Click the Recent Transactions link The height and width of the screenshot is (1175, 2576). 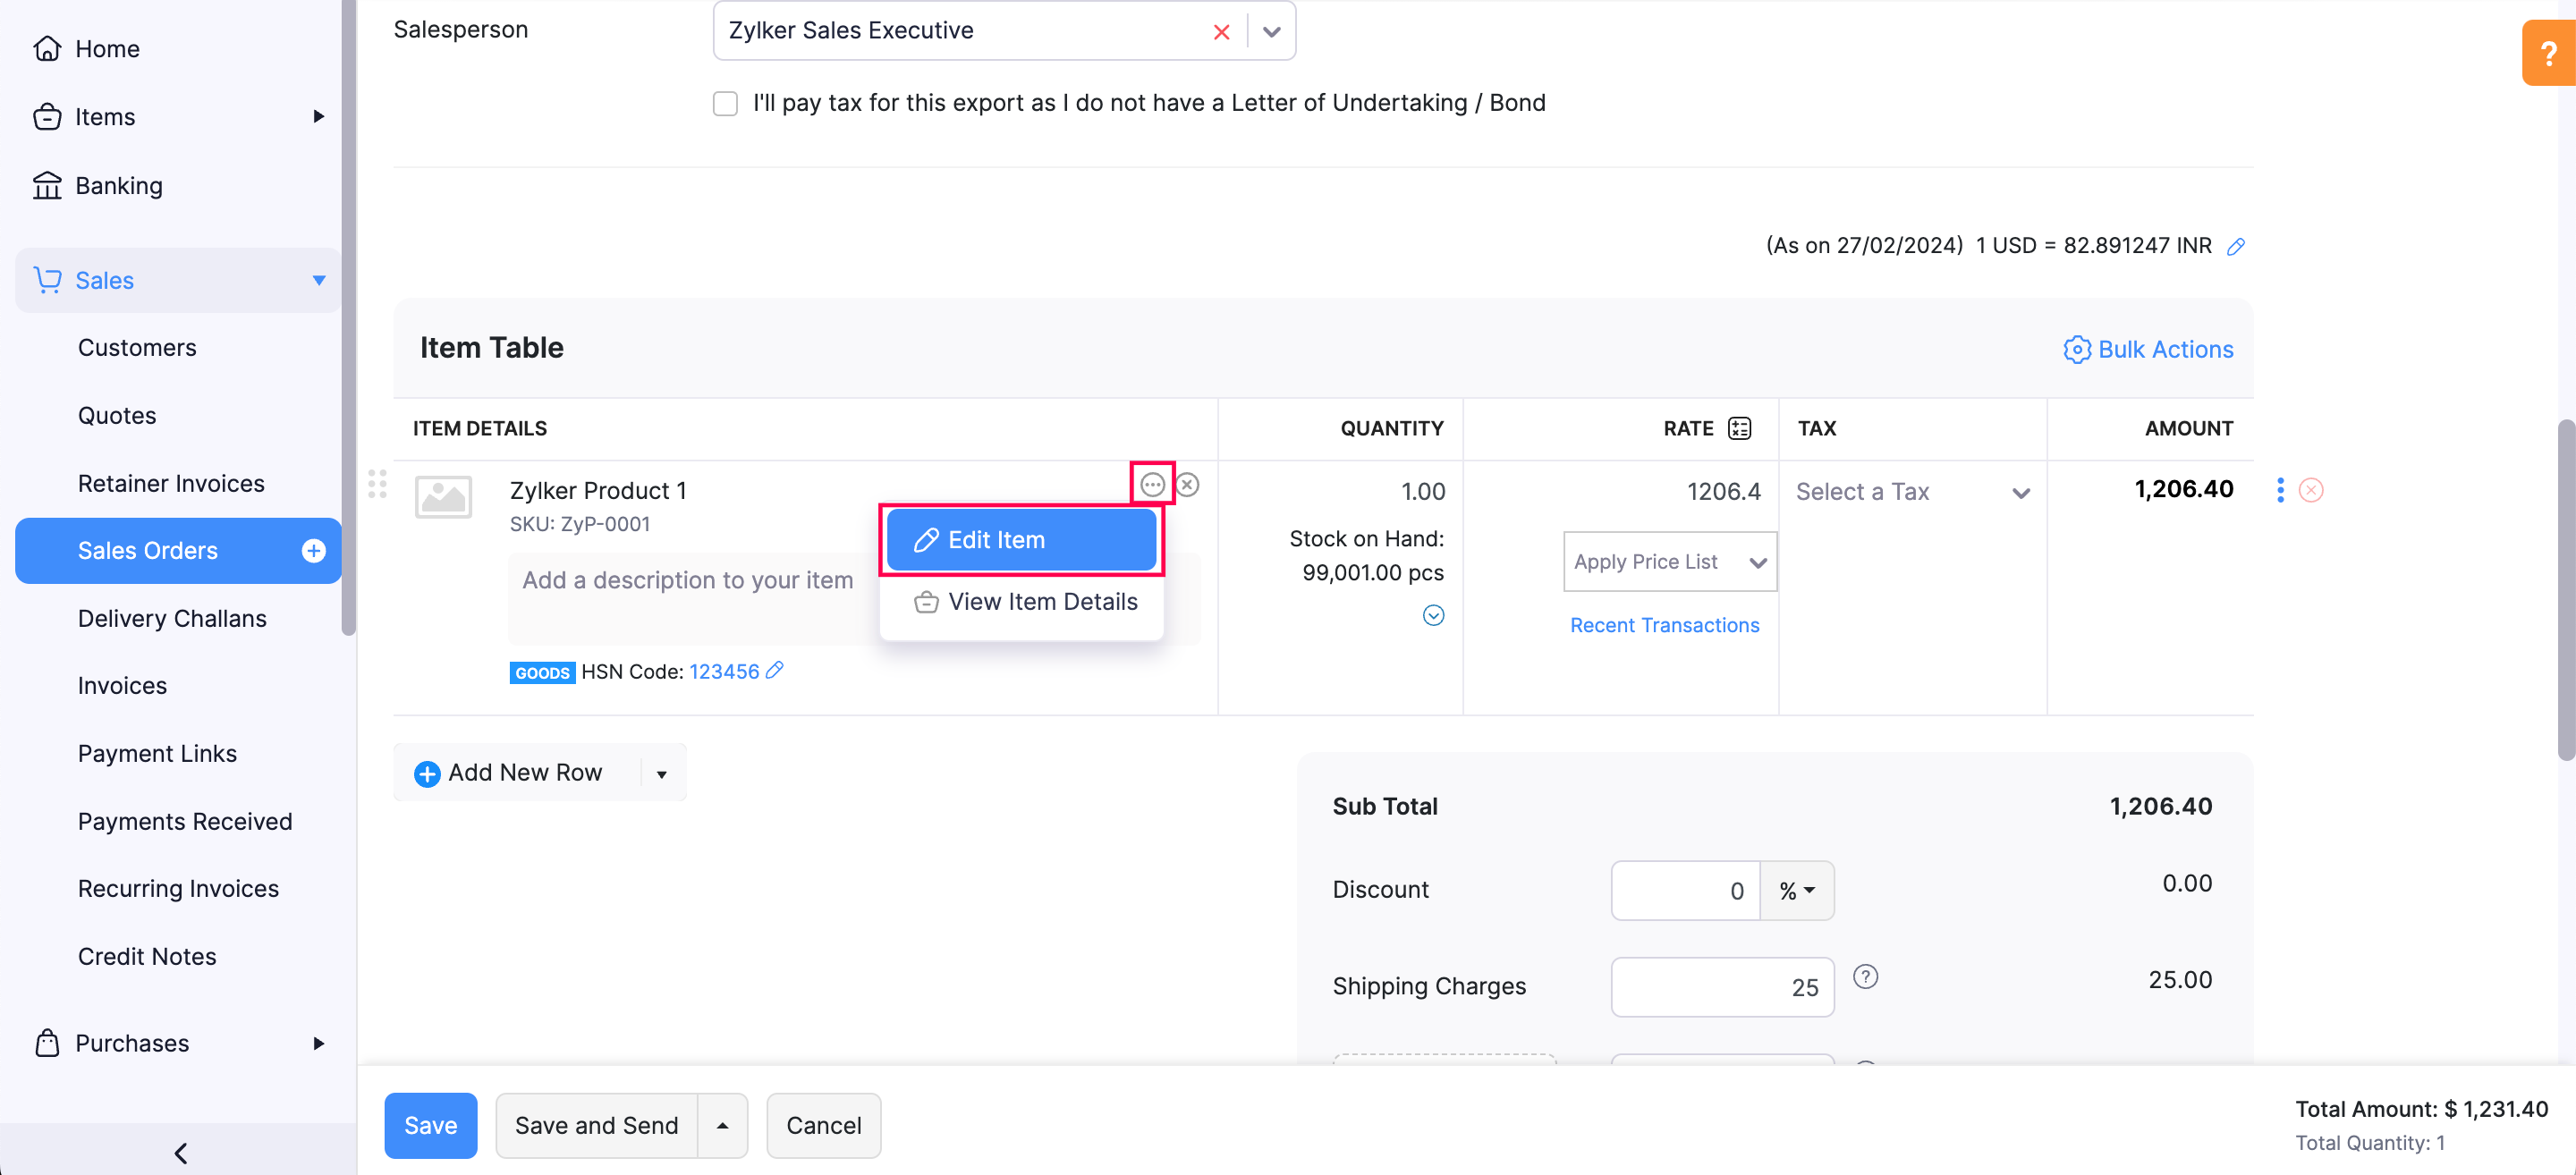(x=1665, y=623)
